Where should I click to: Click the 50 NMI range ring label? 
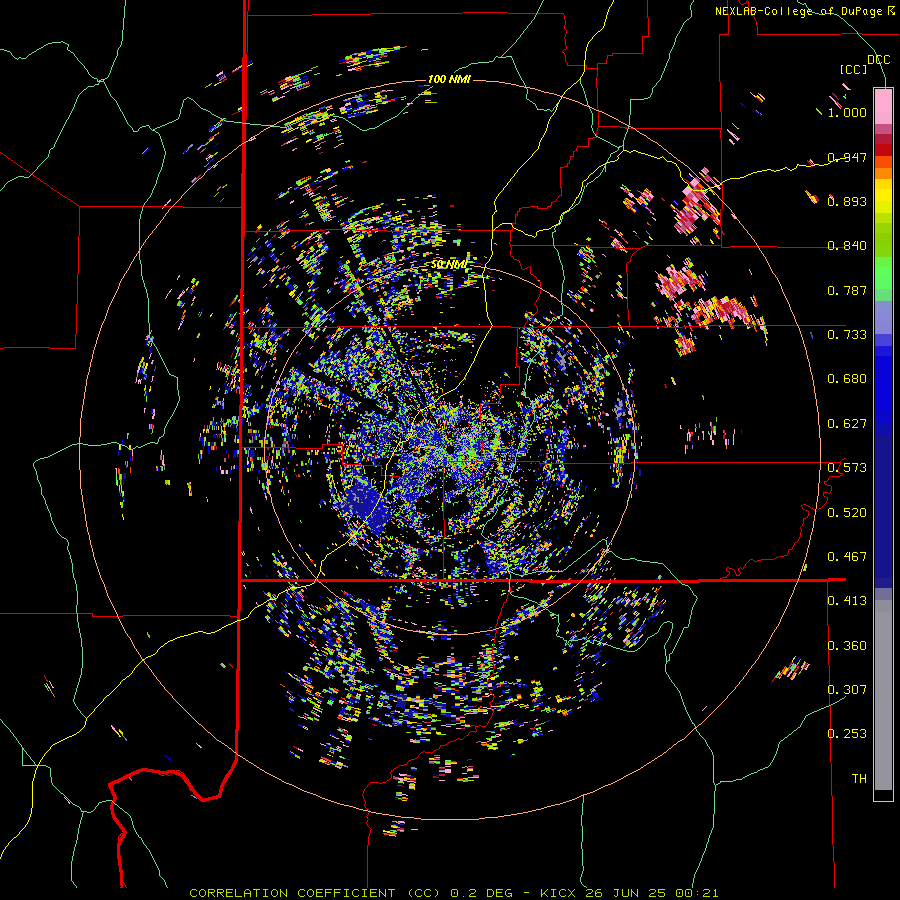449,265
